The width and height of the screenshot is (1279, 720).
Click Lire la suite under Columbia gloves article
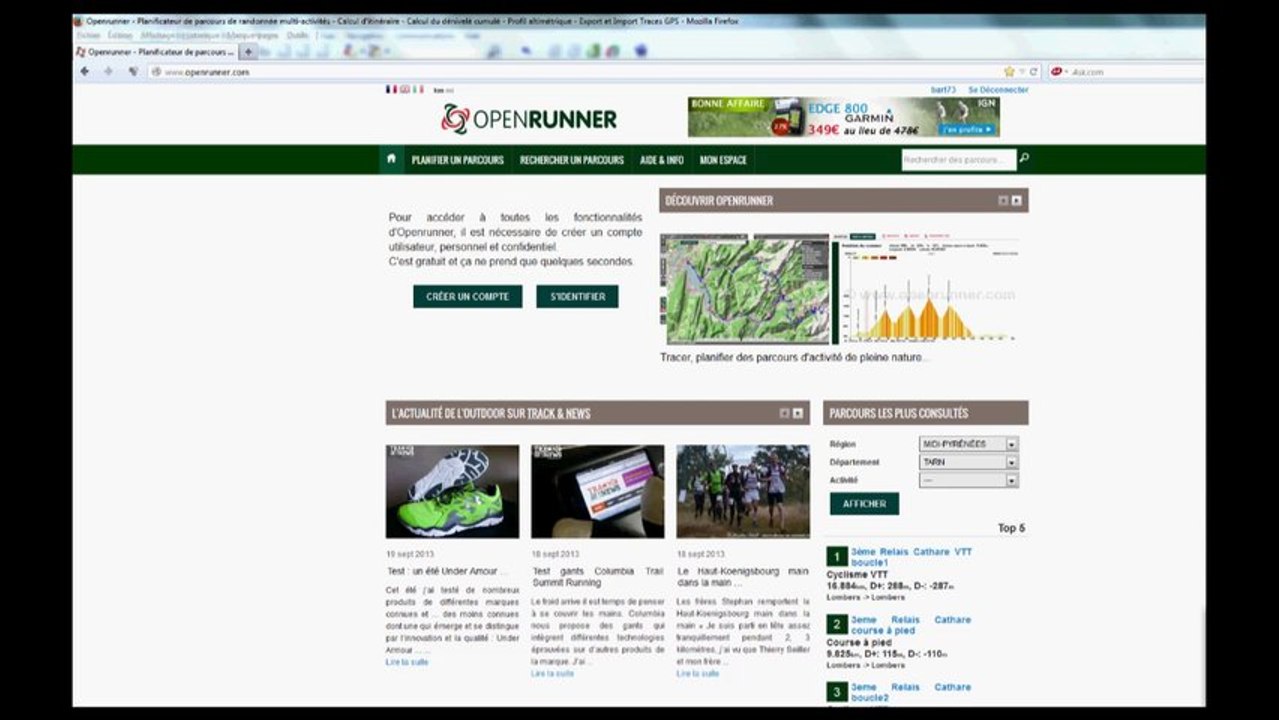coord(552,674)
